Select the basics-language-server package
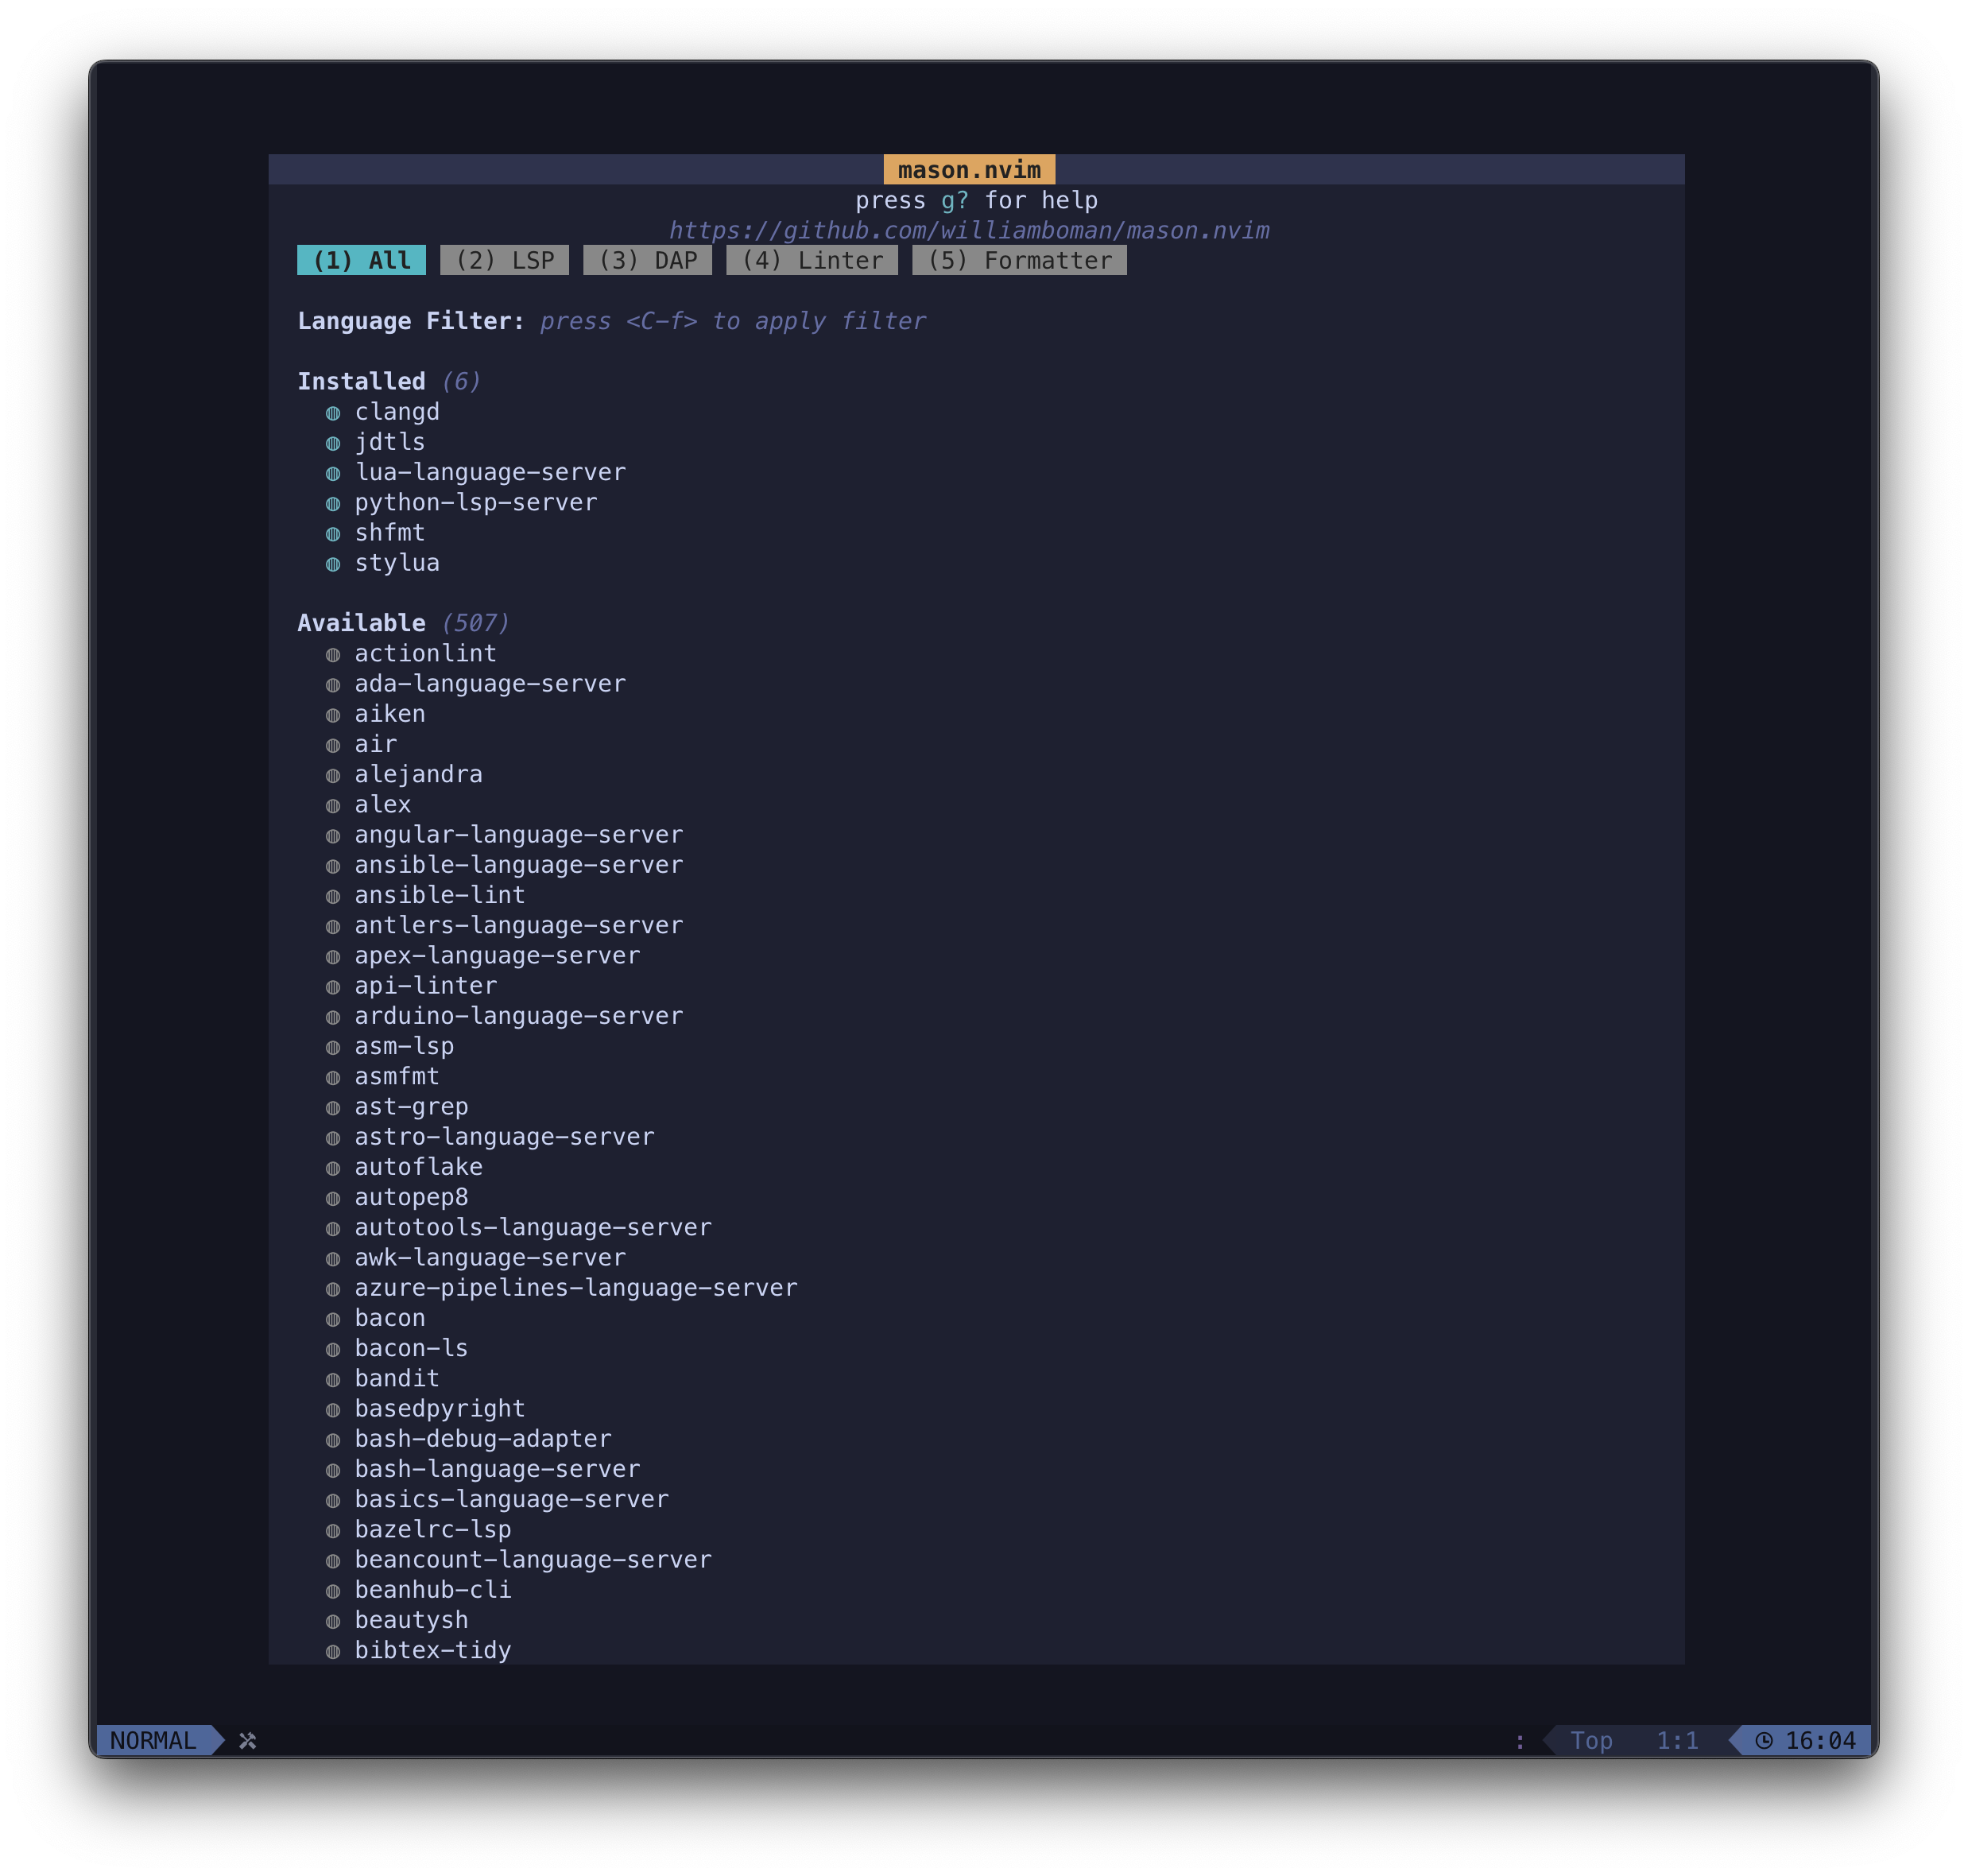This screenshot has height=1876, width=1968. tap(511, 1499)
